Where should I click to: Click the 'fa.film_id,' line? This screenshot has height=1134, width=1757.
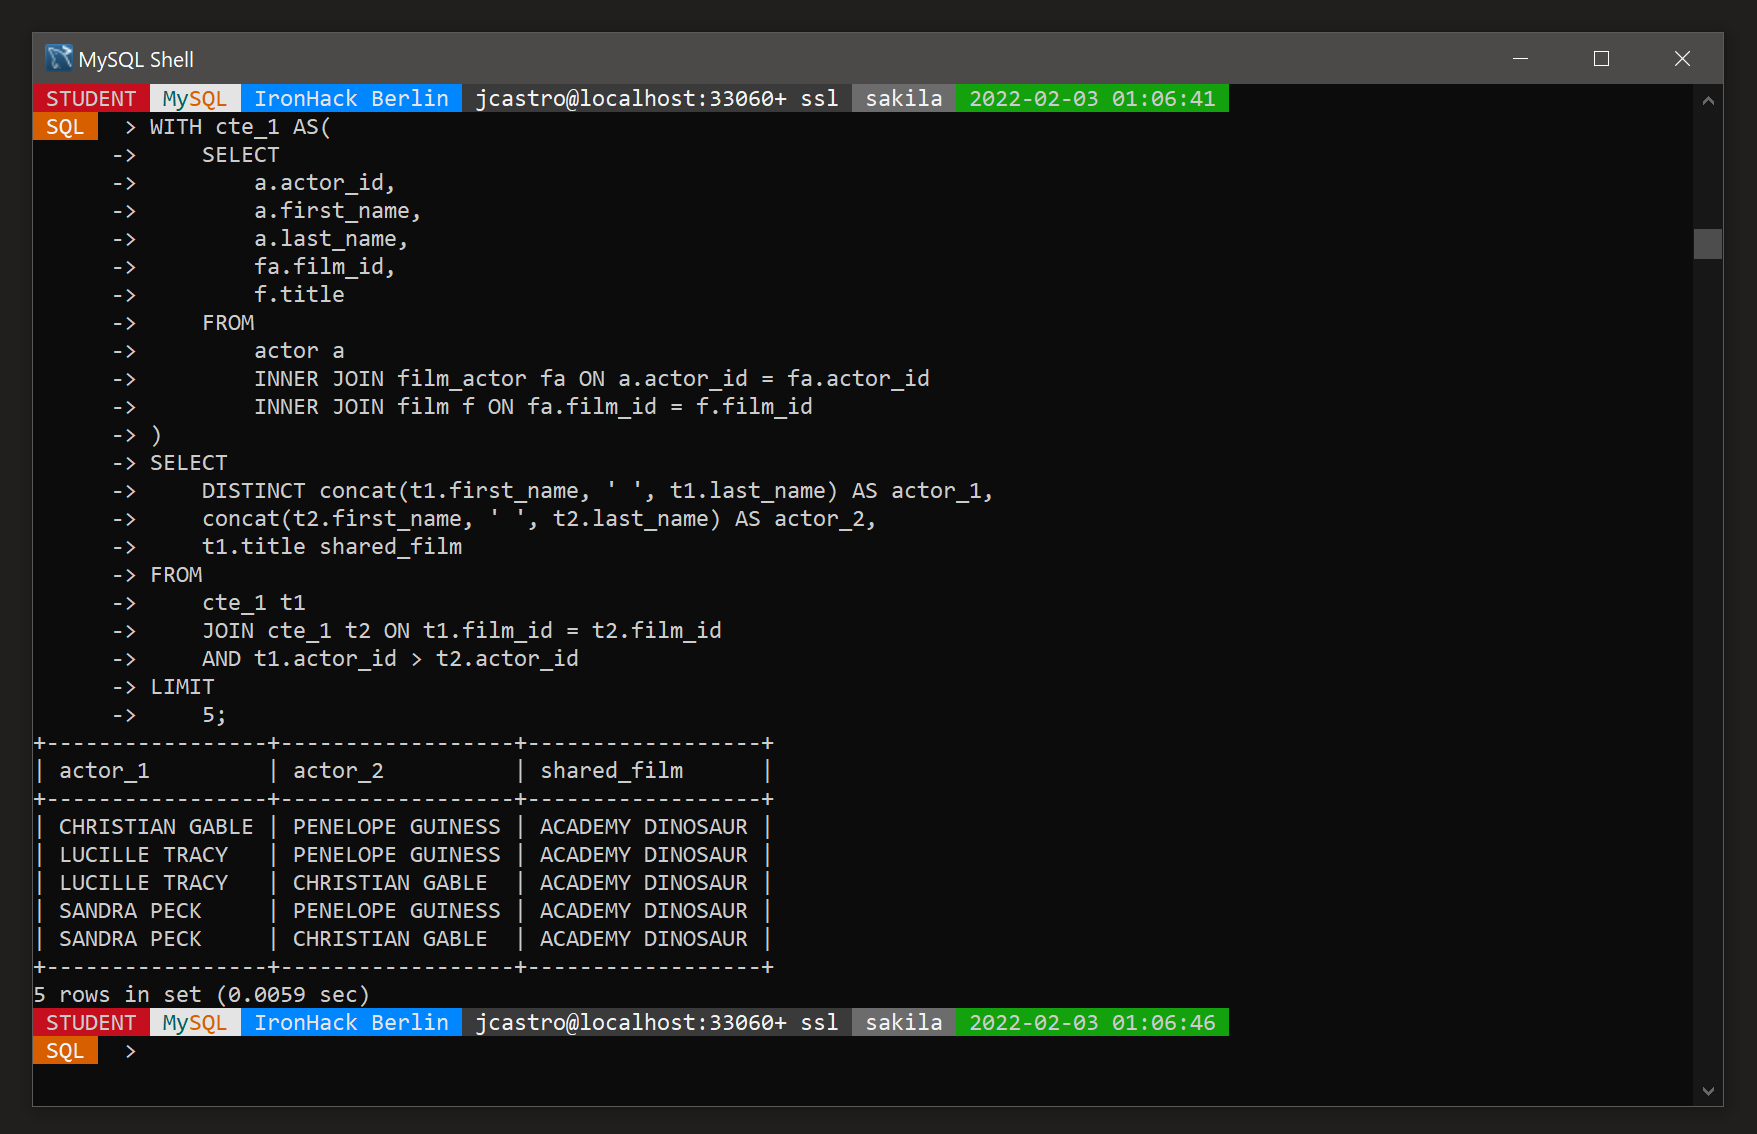[x=324, y=267]
